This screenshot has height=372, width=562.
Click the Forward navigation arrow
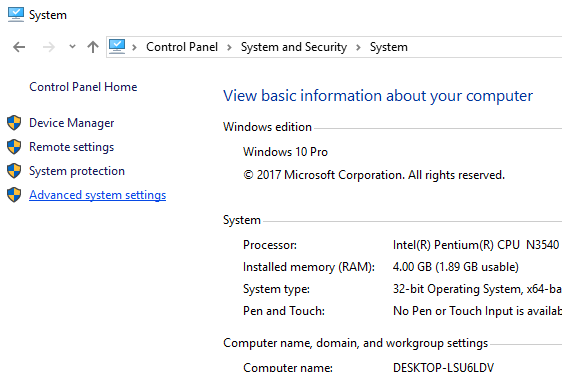tap(49, 47)
